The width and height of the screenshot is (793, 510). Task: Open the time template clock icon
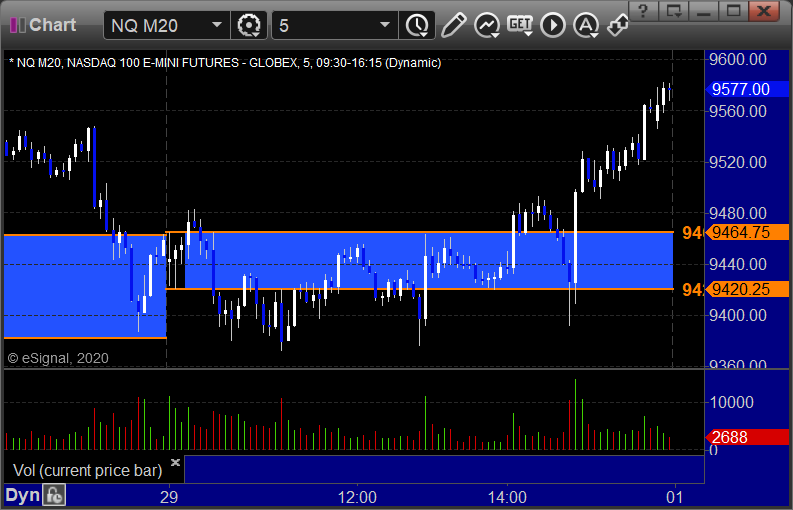[417, 25]
